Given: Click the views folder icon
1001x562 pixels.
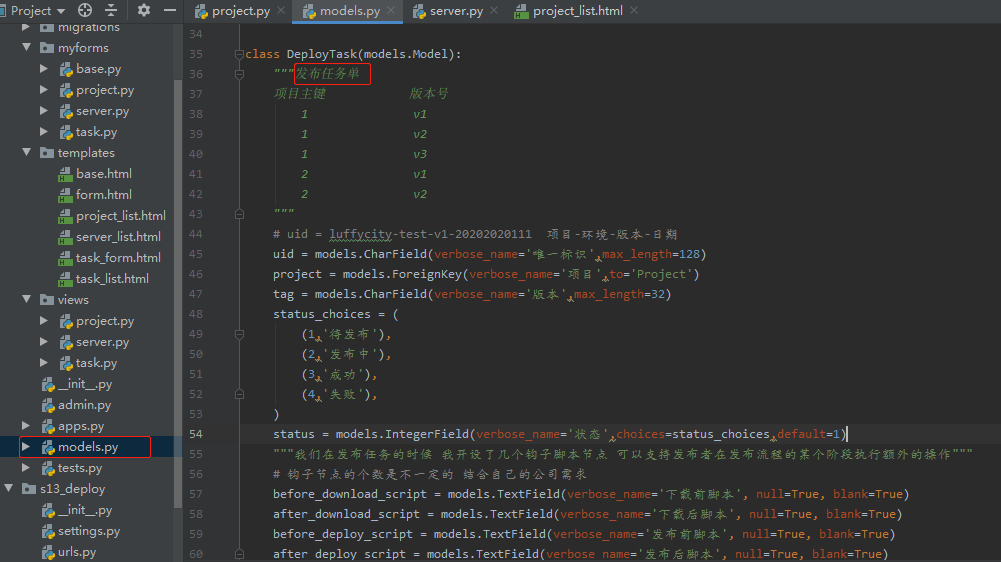Looking at the screenshot, I should 47,300.
